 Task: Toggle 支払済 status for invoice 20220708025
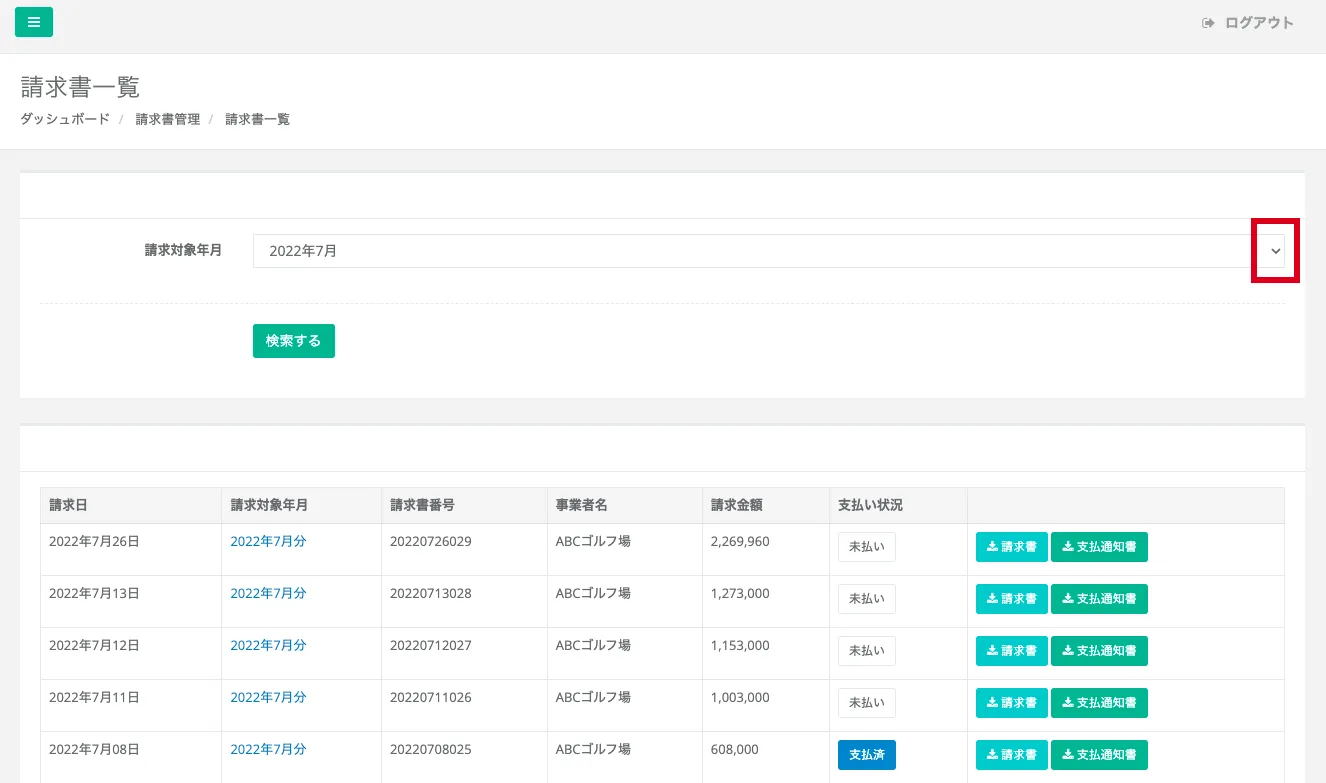pos(866,755)
